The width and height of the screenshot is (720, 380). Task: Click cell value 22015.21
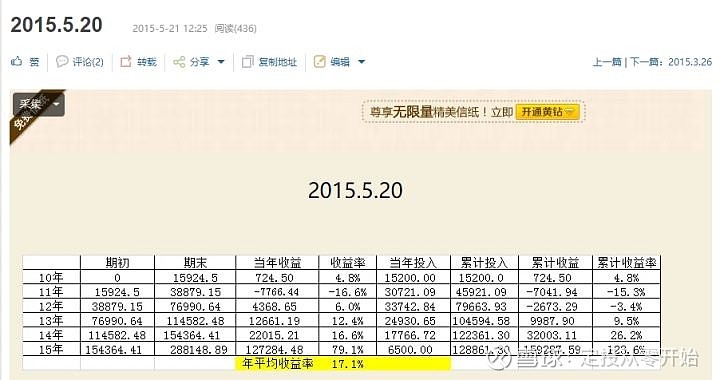tap(274, 335)
